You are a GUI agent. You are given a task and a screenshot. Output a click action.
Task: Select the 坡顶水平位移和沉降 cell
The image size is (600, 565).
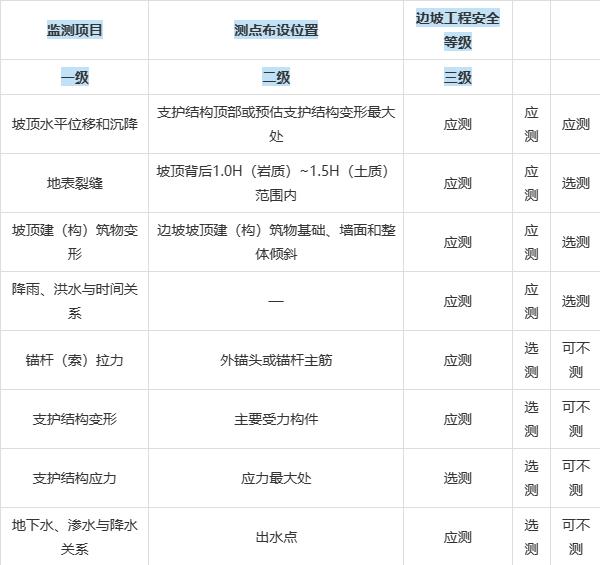tap(75, 124)
